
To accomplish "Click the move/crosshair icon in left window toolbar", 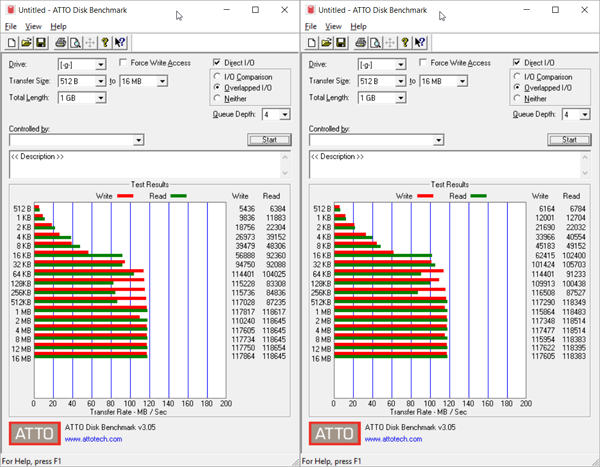I will [90, 42].
